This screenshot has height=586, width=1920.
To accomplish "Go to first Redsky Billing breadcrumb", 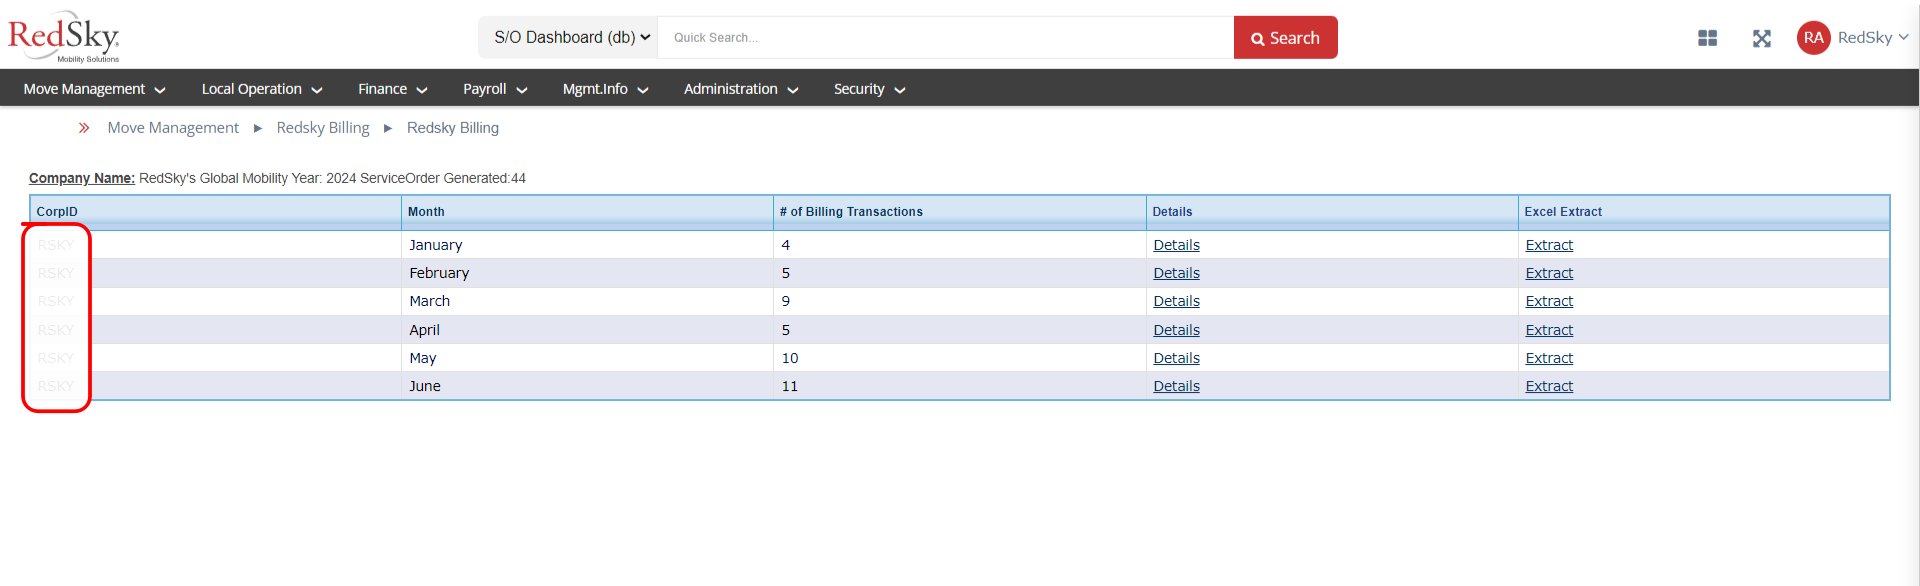I will [x=323, y=128].
